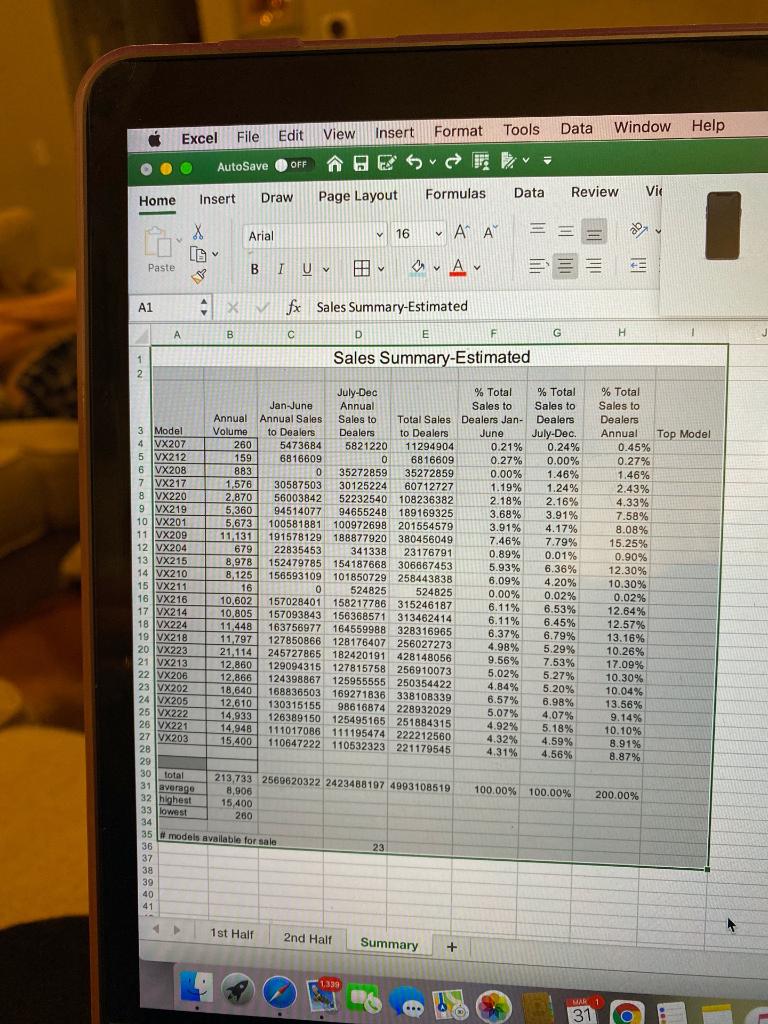The width and height of the screenshot is (768, 1024).
Task: Open the font size 16 dropdown
Action: click(439, 233)
